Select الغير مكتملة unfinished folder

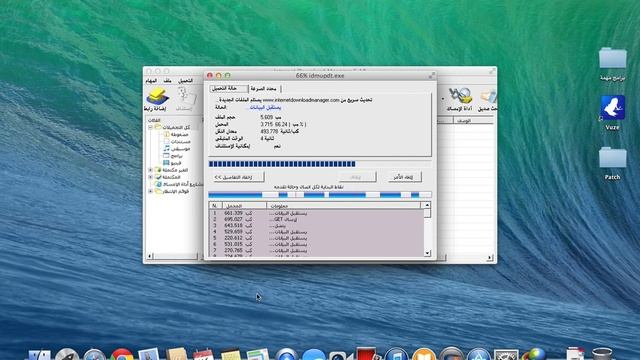(x=171, y=170)
